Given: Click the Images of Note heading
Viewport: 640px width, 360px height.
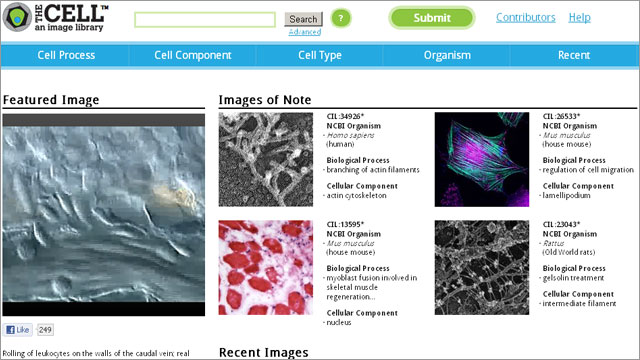Looking at the screenshot, I should 265,100.
